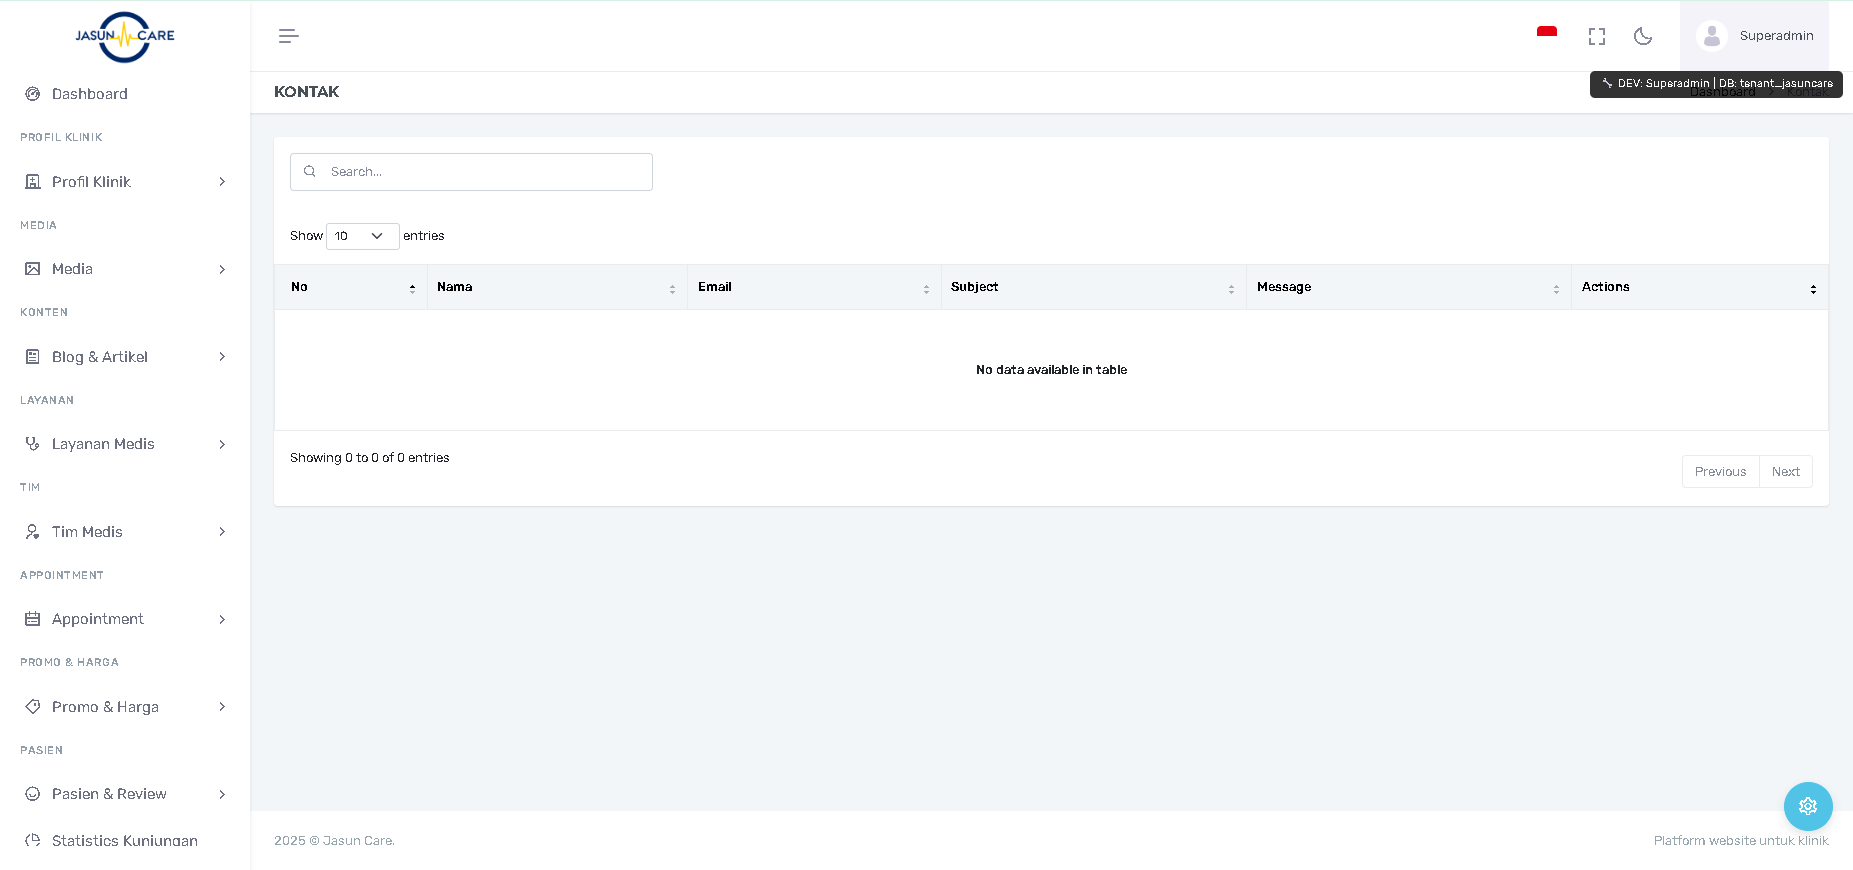1853x870 pixels.
Task: Open the Dashboard menu item
Action: tap(90, 94)
